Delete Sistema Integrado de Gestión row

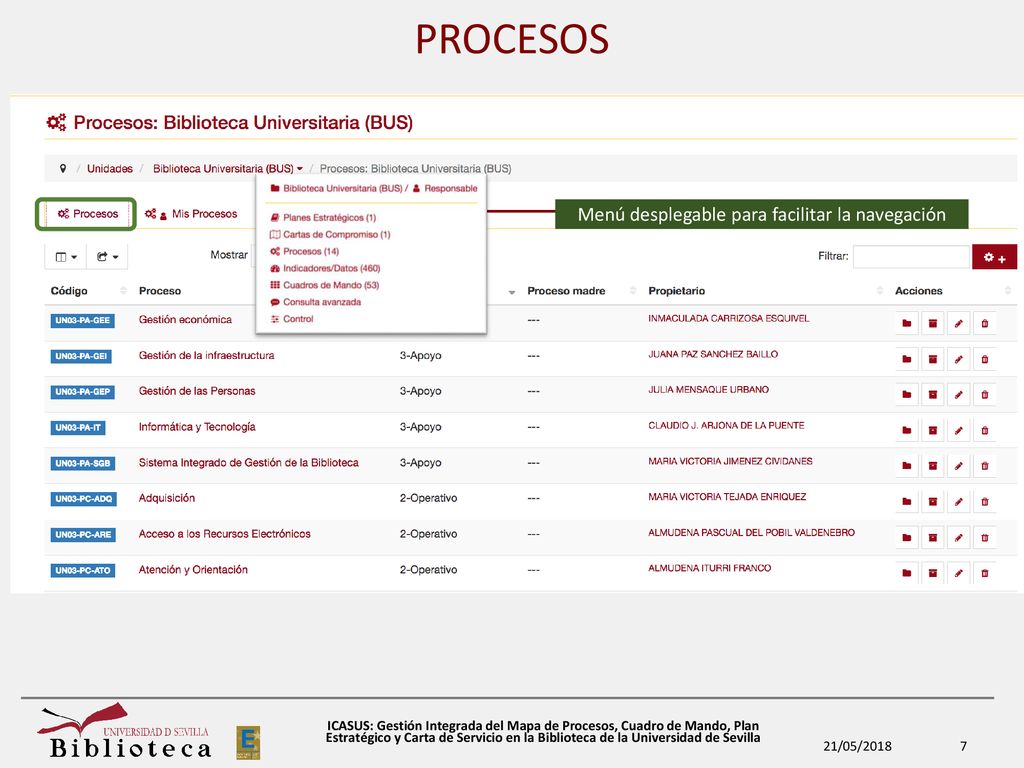985,466
